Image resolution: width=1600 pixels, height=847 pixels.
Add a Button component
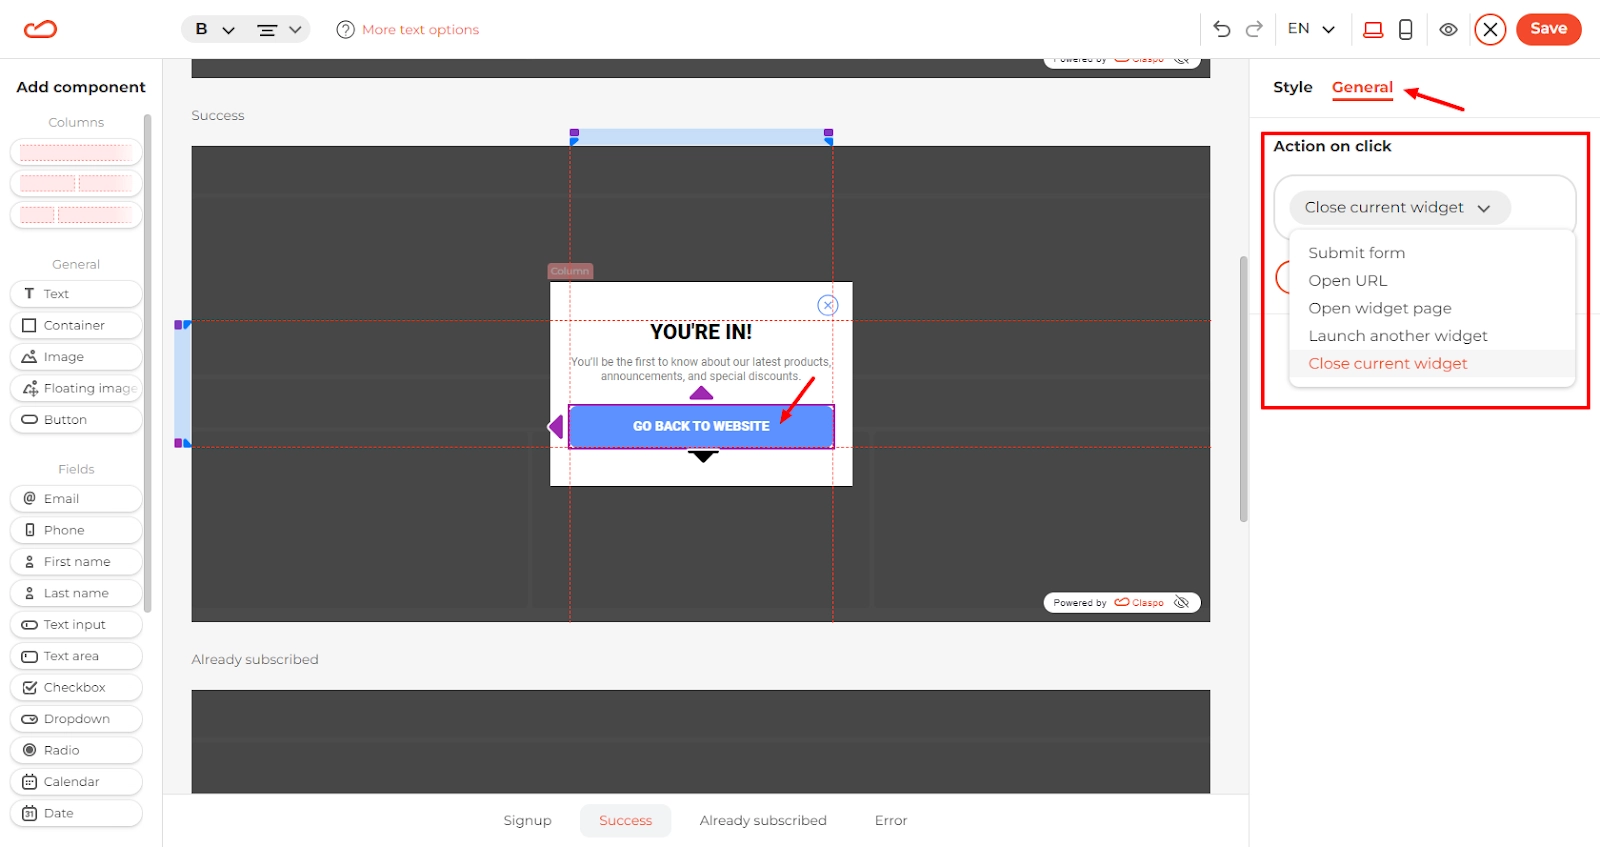76,420
